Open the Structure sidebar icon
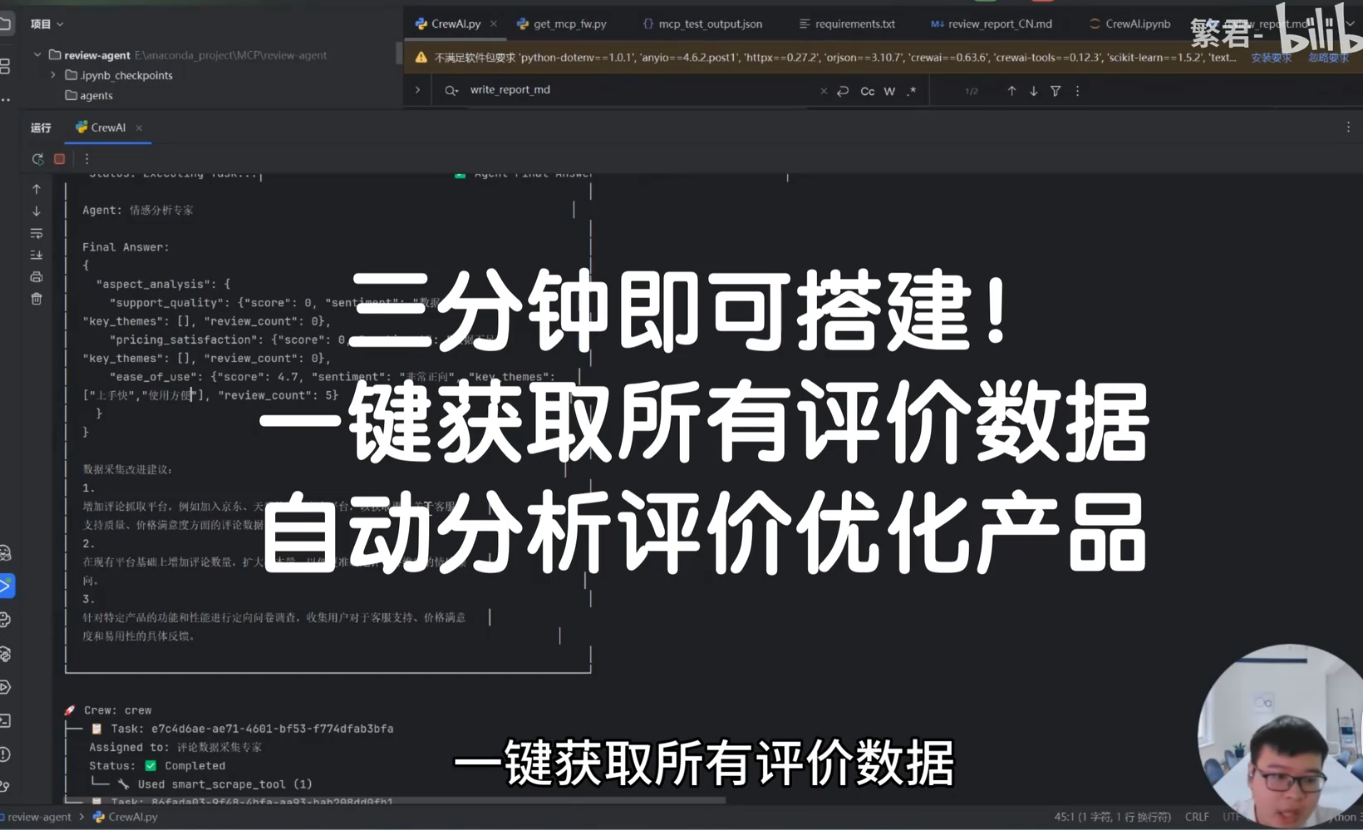This screenshot has width=1363, height=830. point(6,67)
